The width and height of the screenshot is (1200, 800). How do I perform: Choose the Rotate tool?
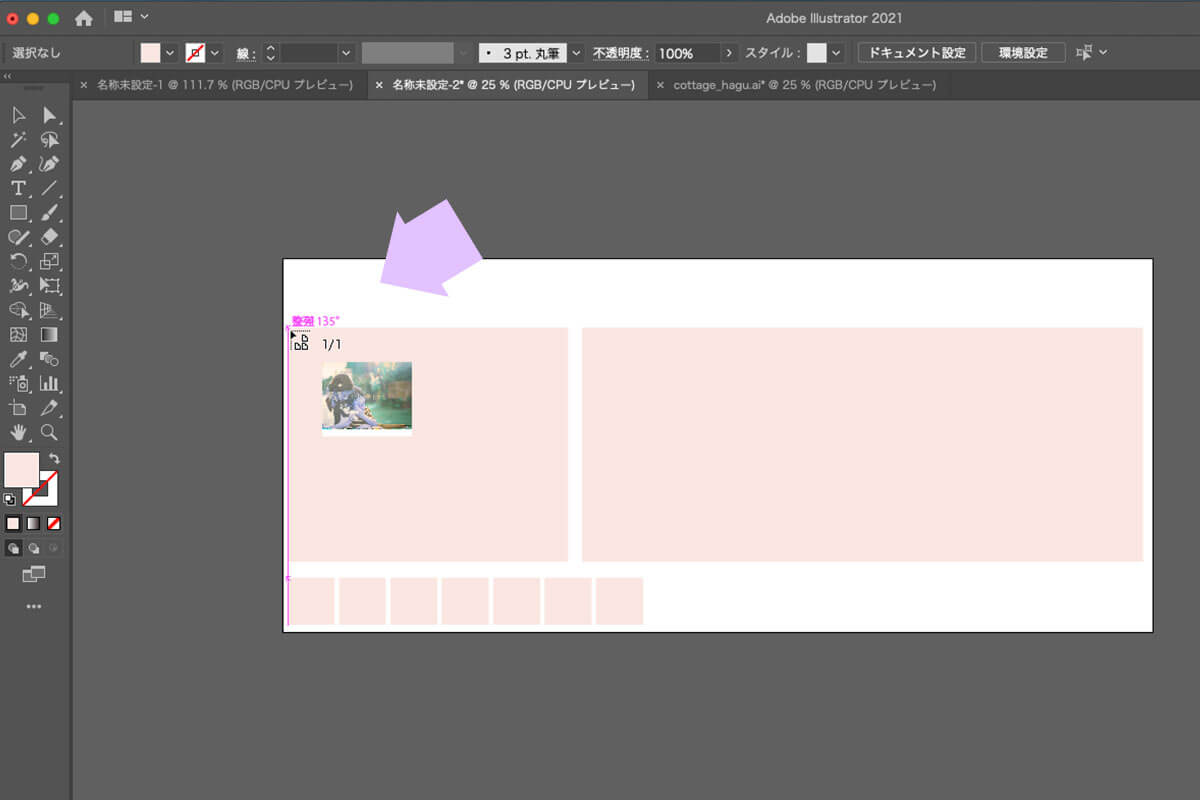18,262
